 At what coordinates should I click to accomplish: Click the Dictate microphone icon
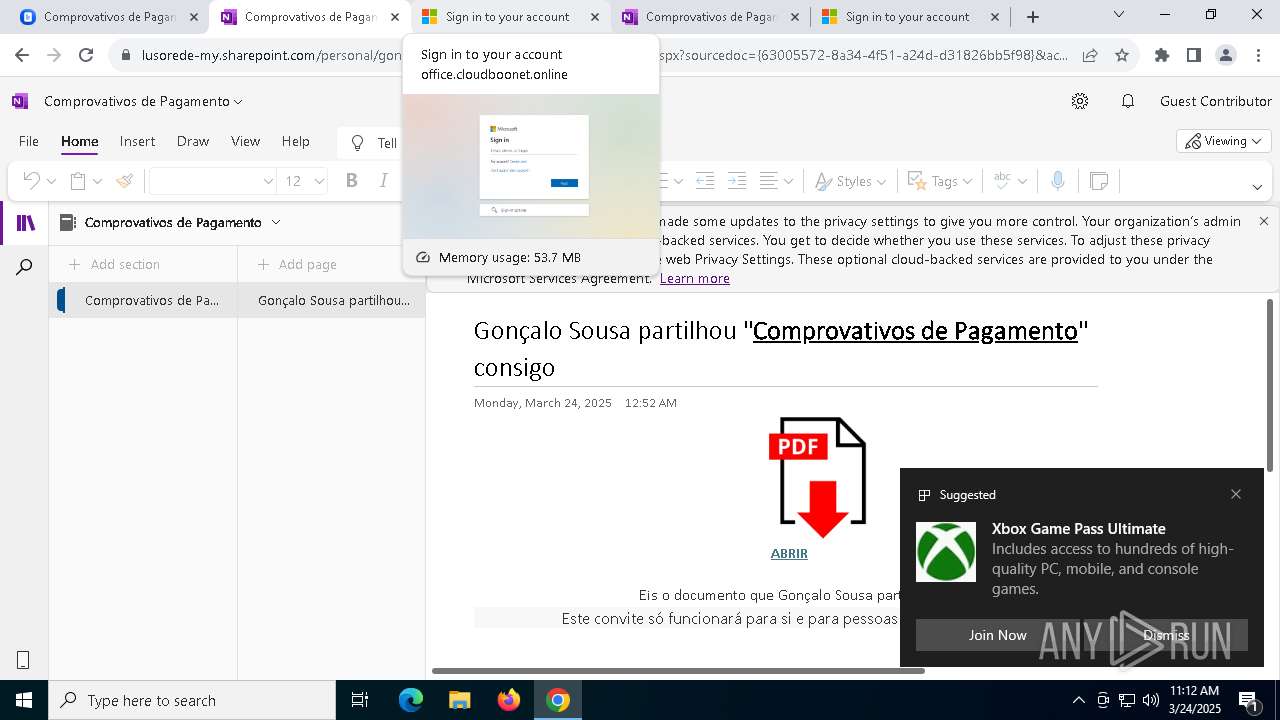(x=1058, y=181)
